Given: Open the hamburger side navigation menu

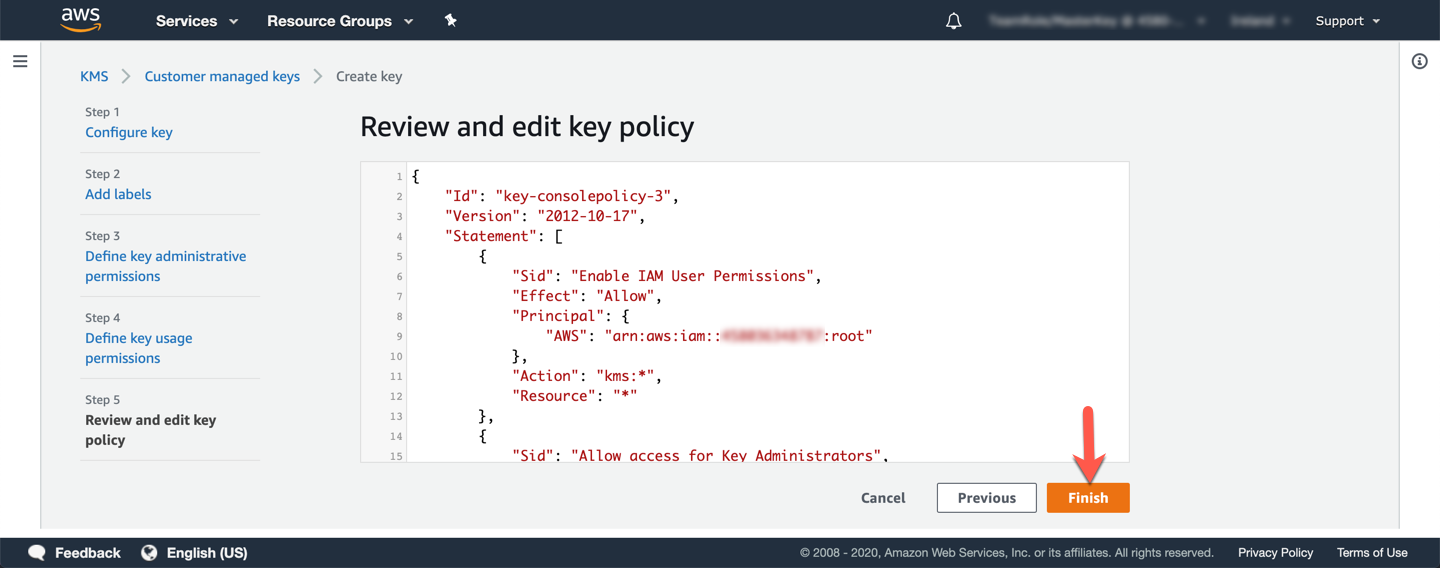Looking at the screenshot, I should (x=20, y=62).
